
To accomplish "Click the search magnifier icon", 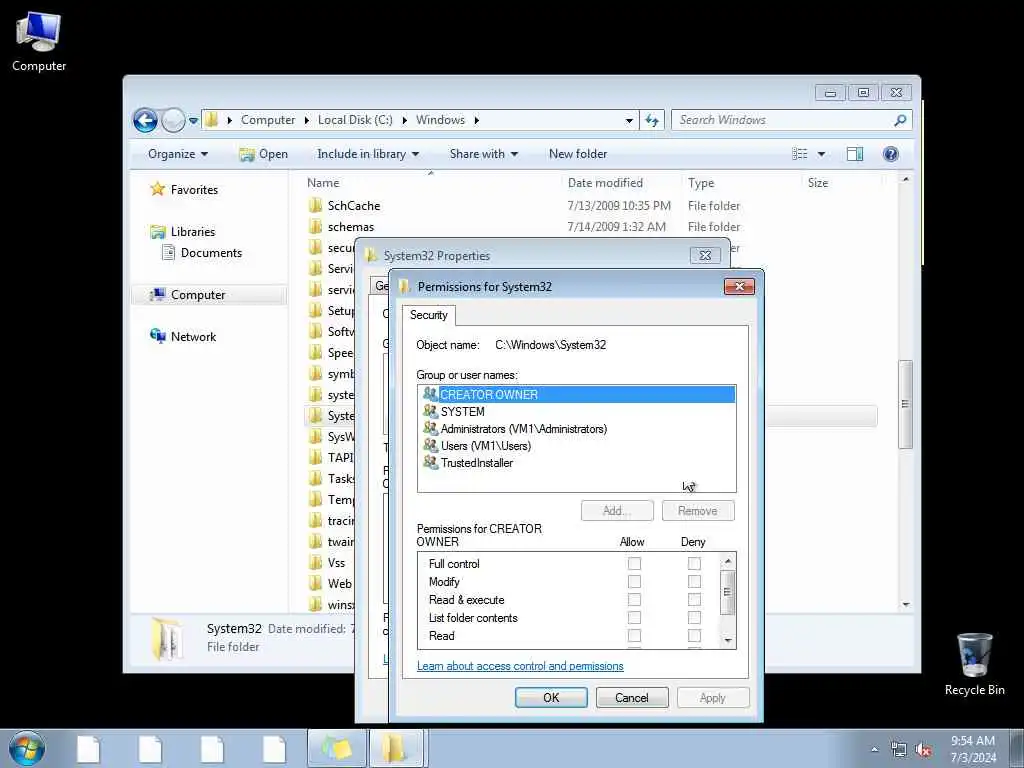I will point(900,120).
